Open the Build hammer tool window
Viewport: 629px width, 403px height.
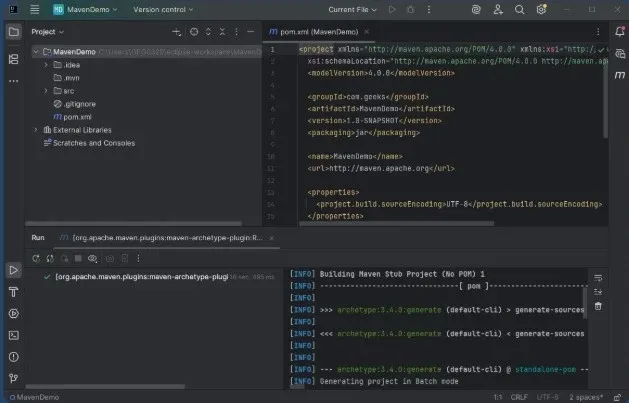coord(14,292)
